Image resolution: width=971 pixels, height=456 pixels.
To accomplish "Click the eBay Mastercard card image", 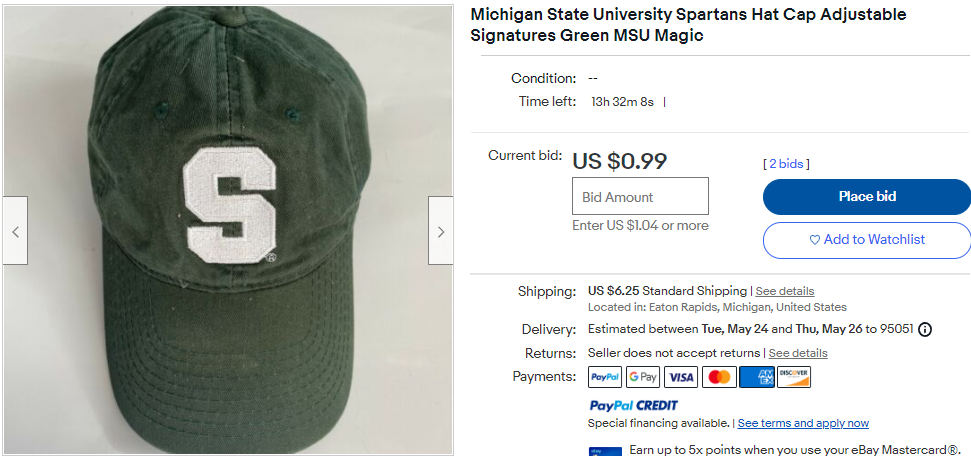I will (x=605, y=451).
